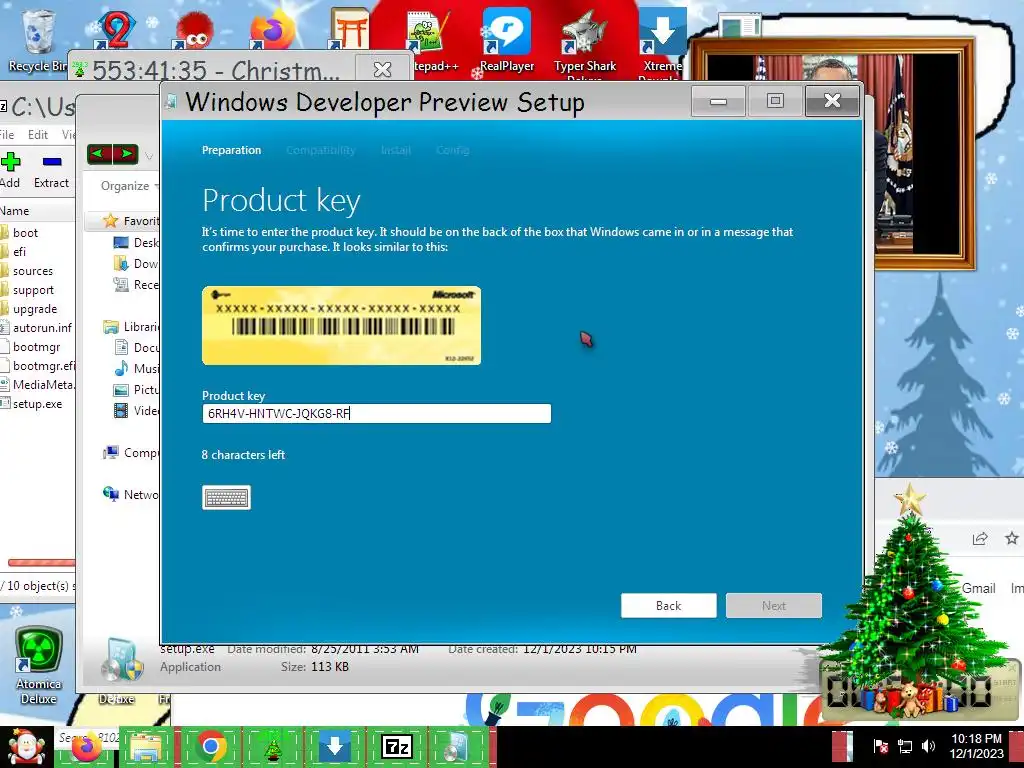Switch to Windows Setup on taskbar
Viewport: 1024px width, 768px height.
(458, 746)
